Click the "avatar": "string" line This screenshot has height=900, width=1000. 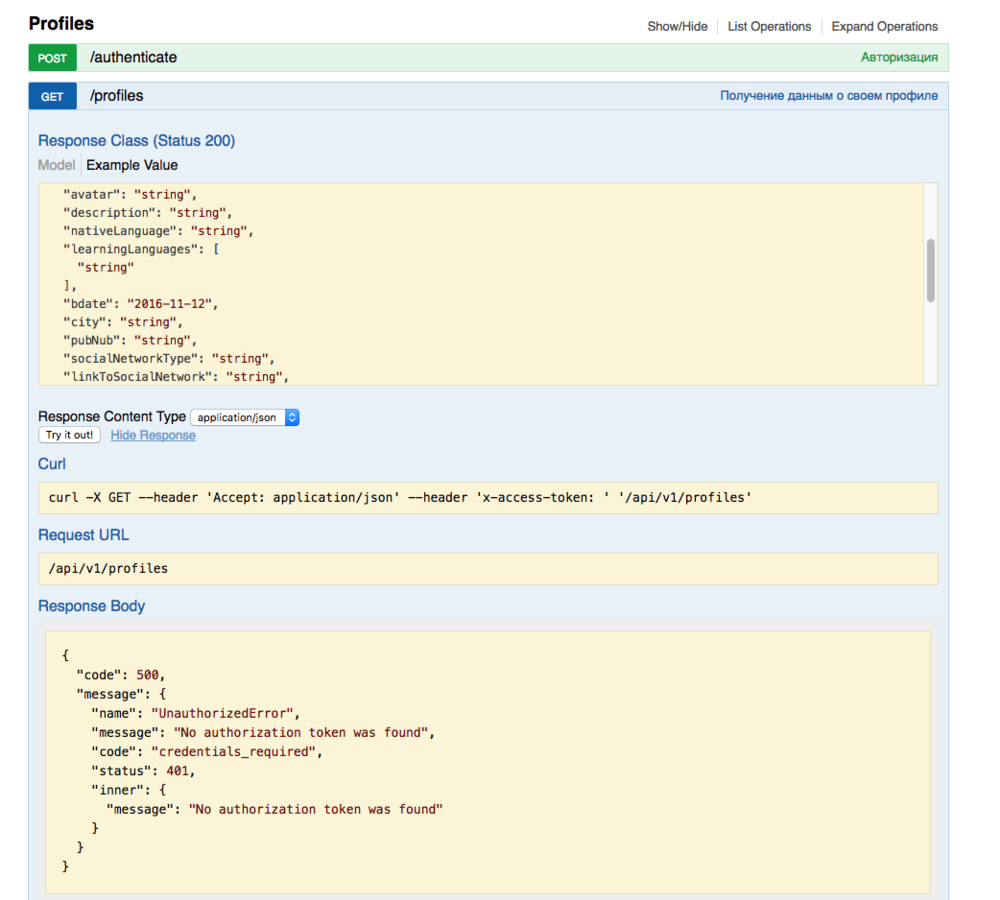(130, 195)
